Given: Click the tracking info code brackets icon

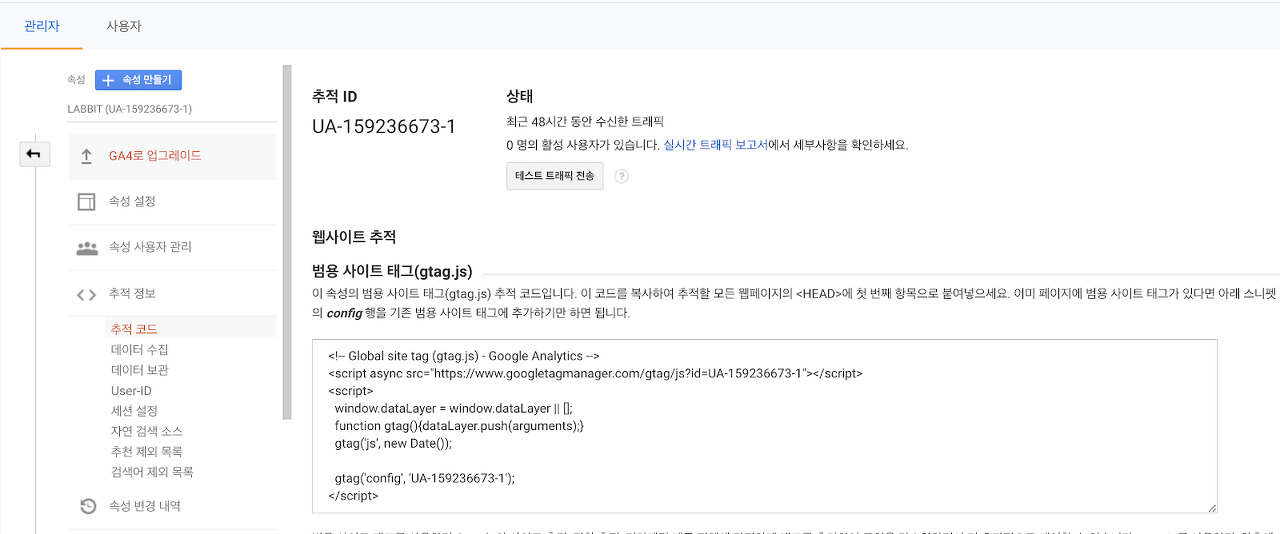Looking at the screenshot, I should click(x=87, y=294).
